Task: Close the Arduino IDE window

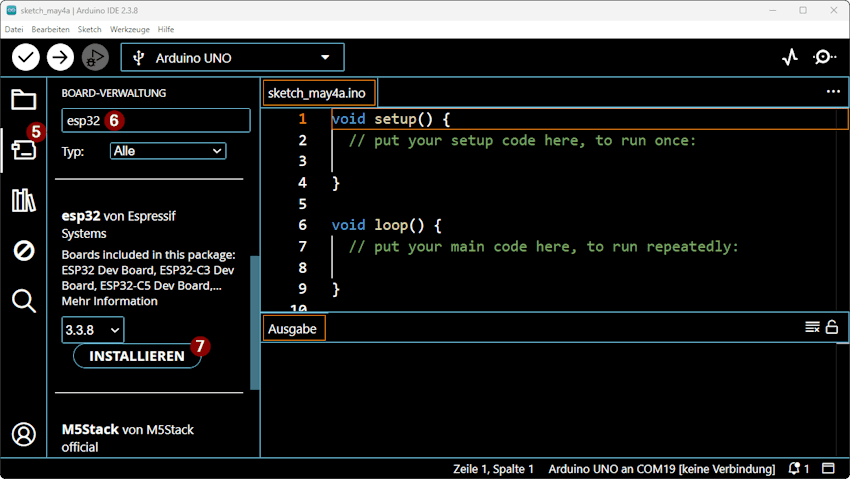Action: [x=834, y=10]
